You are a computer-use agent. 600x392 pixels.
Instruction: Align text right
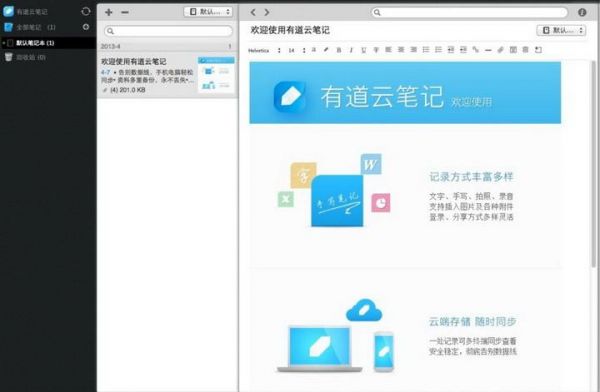pos(414,50)
